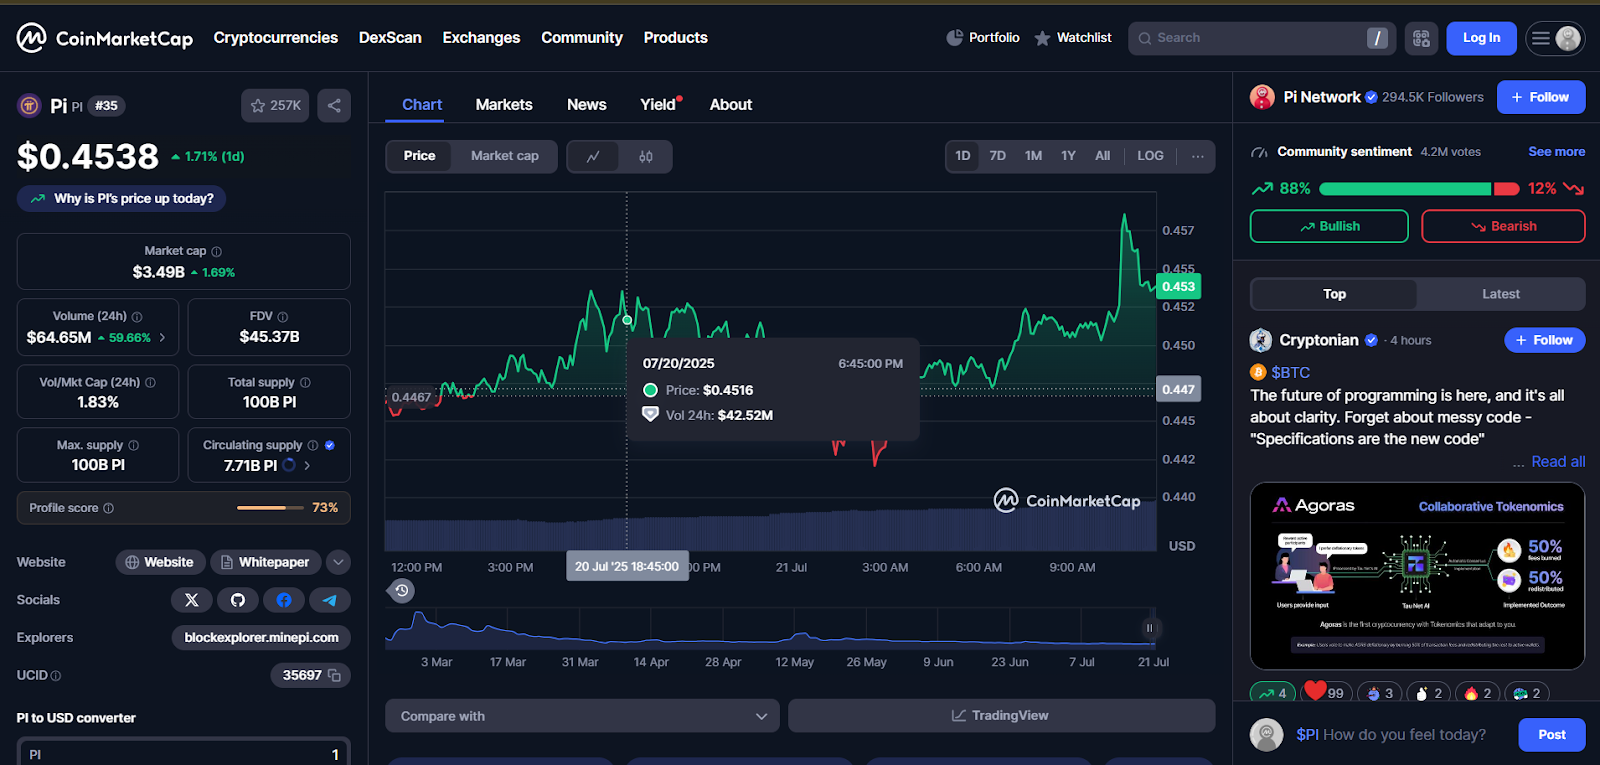Open Pi's GitHub repository link
This screenshot has width=1600, height=765.
tap(238, 600)
